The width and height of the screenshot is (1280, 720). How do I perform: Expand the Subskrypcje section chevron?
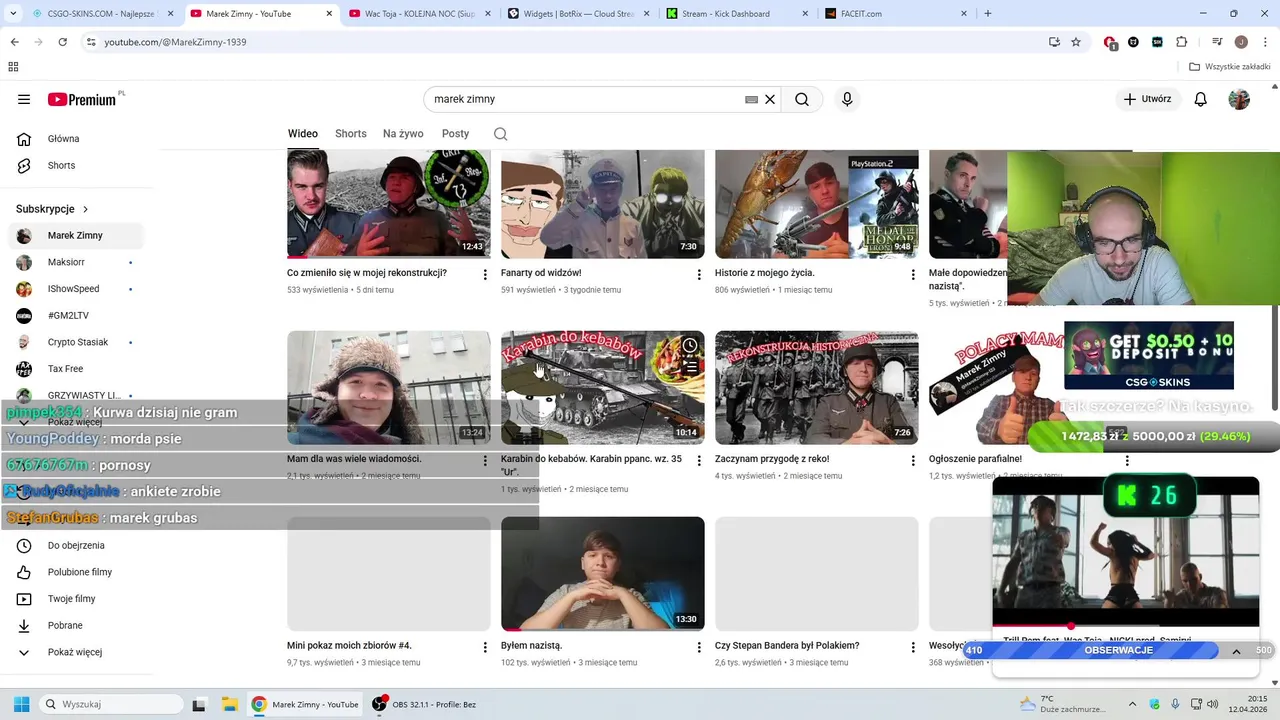click(x=85, y=209)
